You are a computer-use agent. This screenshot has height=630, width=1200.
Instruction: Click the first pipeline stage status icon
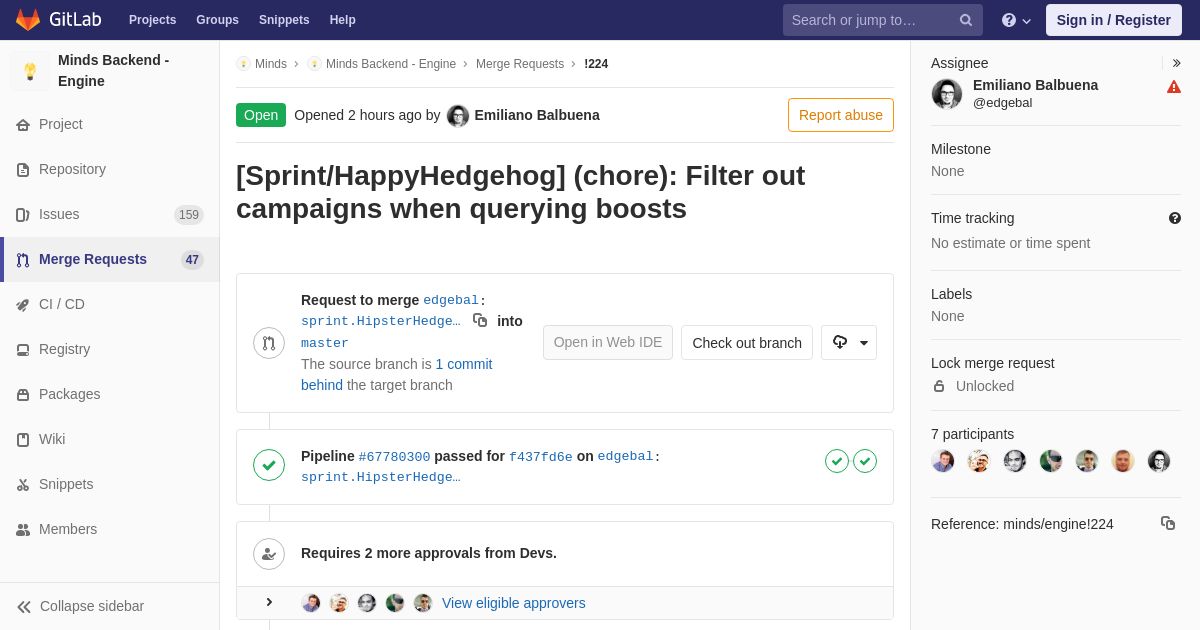tap(837, 461)
